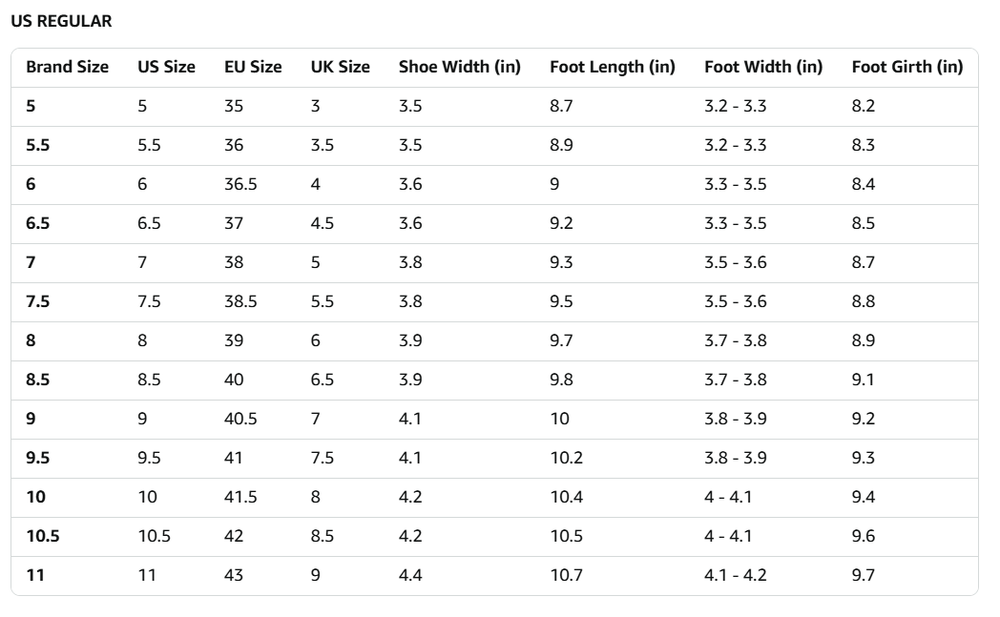This screenshot has width=1000, height=617.
Task: Select the foot length 10.7 cell
Action: pyautogui.click(x=566, y=575)
